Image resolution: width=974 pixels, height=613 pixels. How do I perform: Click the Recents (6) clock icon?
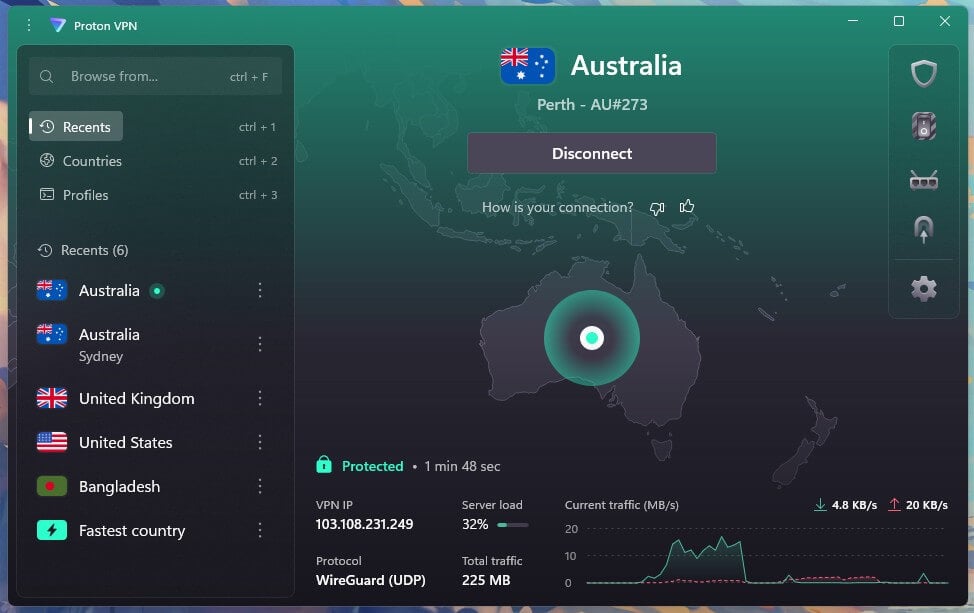pyautogui.click(x=45, y=250)
